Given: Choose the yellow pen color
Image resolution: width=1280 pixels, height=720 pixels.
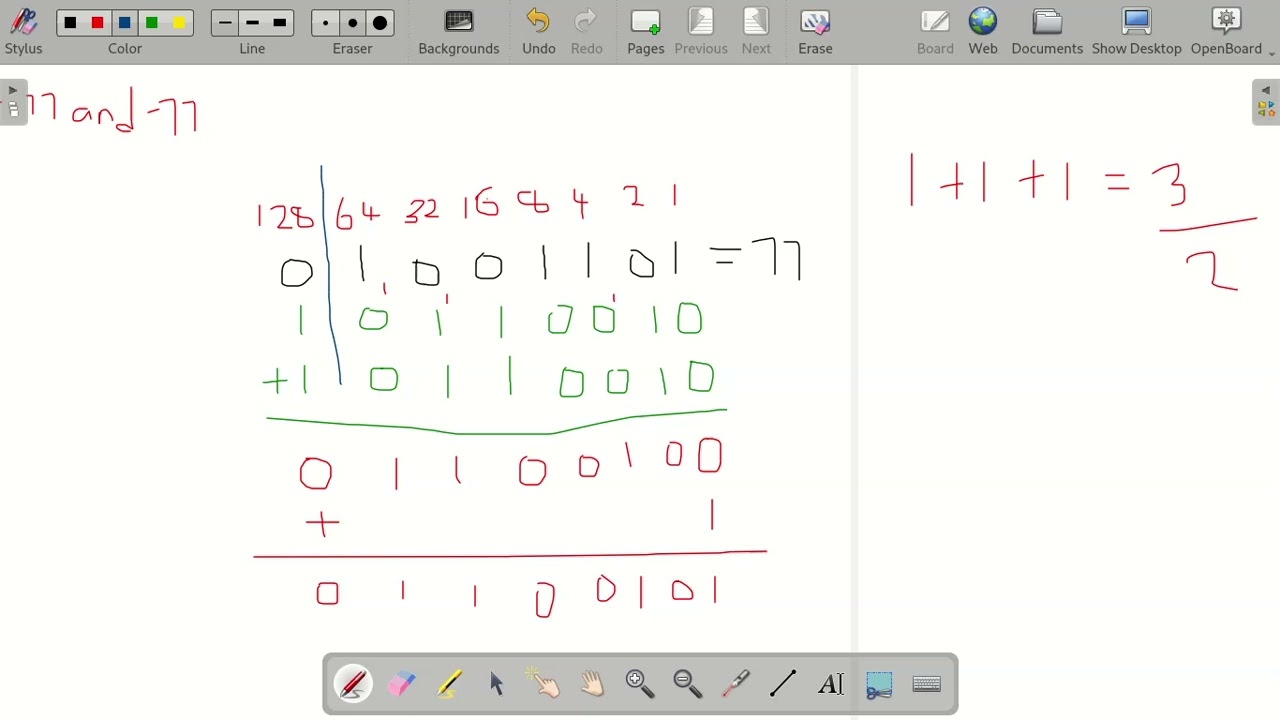Looking at the screenshot, I should coord(179,23).
